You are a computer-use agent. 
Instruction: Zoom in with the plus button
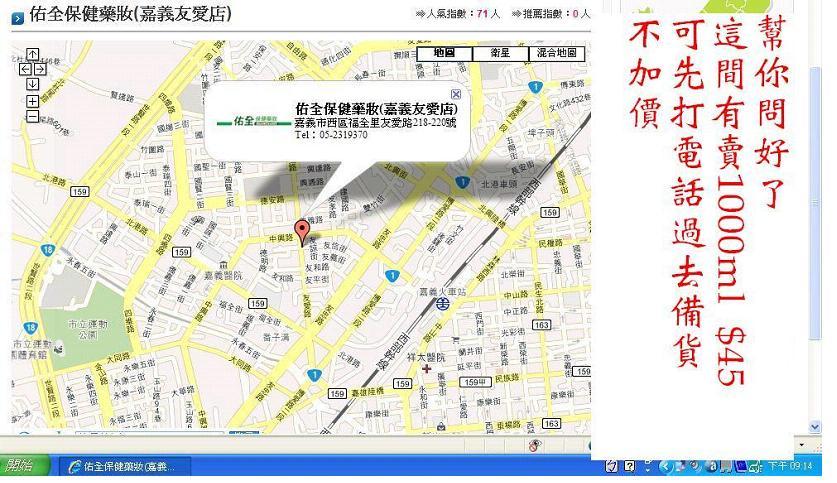pos(32,101)
